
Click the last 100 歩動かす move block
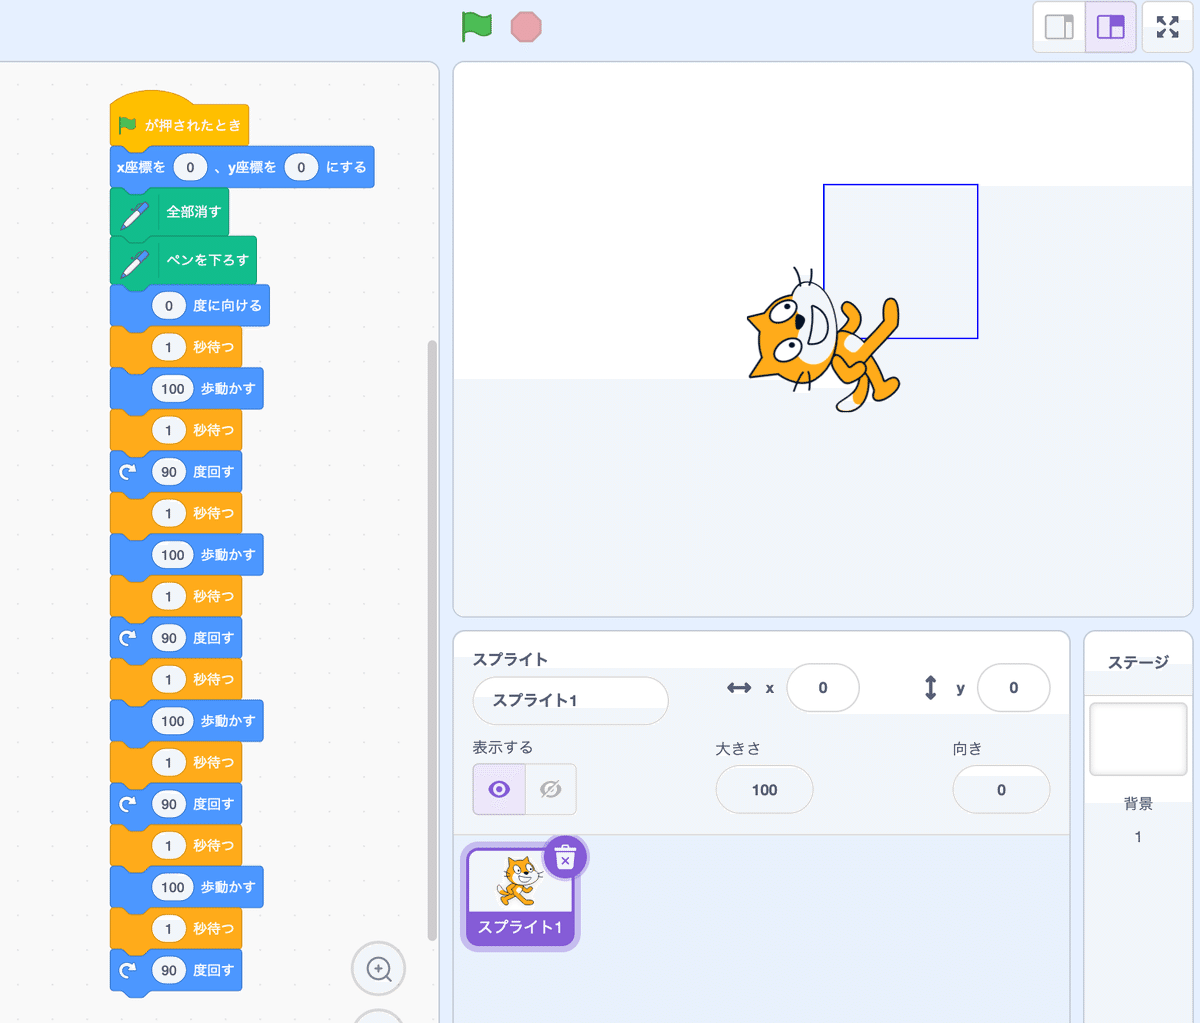187,887
